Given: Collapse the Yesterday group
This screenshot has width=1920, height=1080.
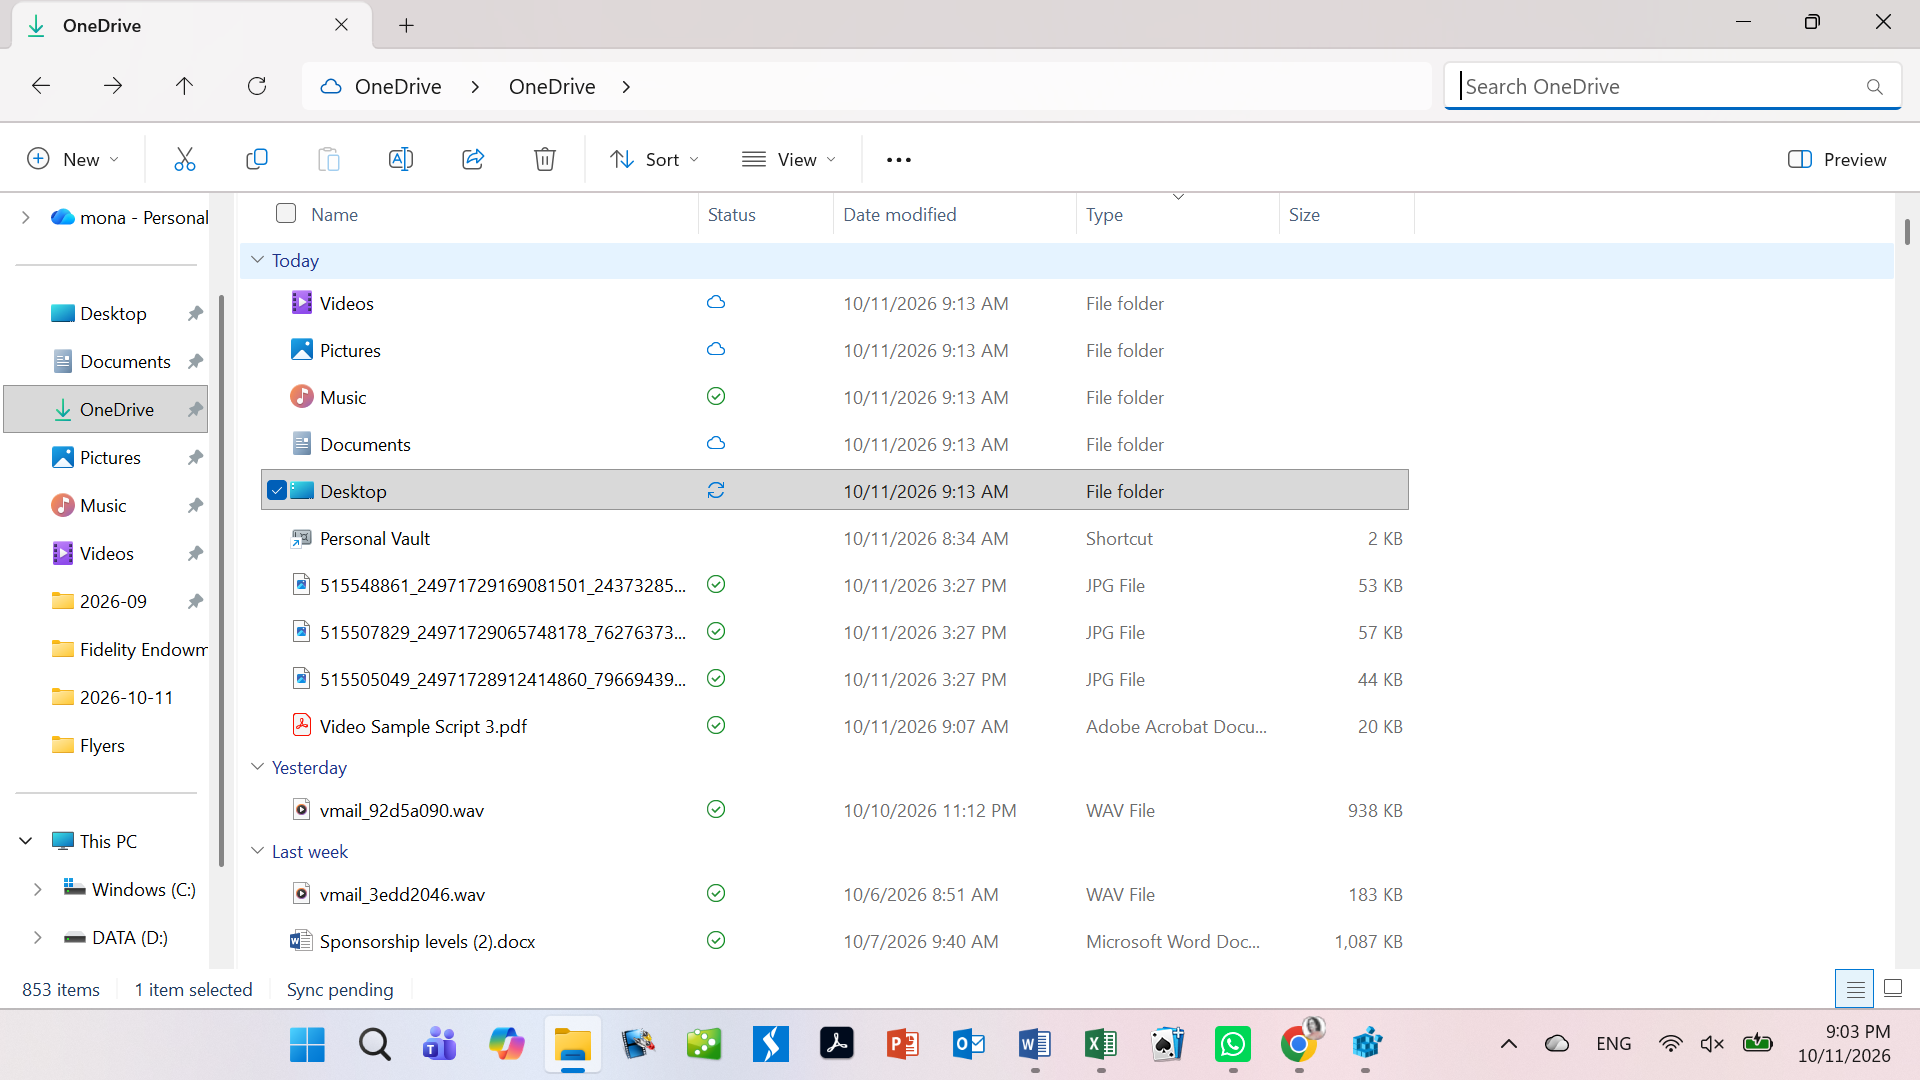Looking at the screenshot, I should click(258, 767).
